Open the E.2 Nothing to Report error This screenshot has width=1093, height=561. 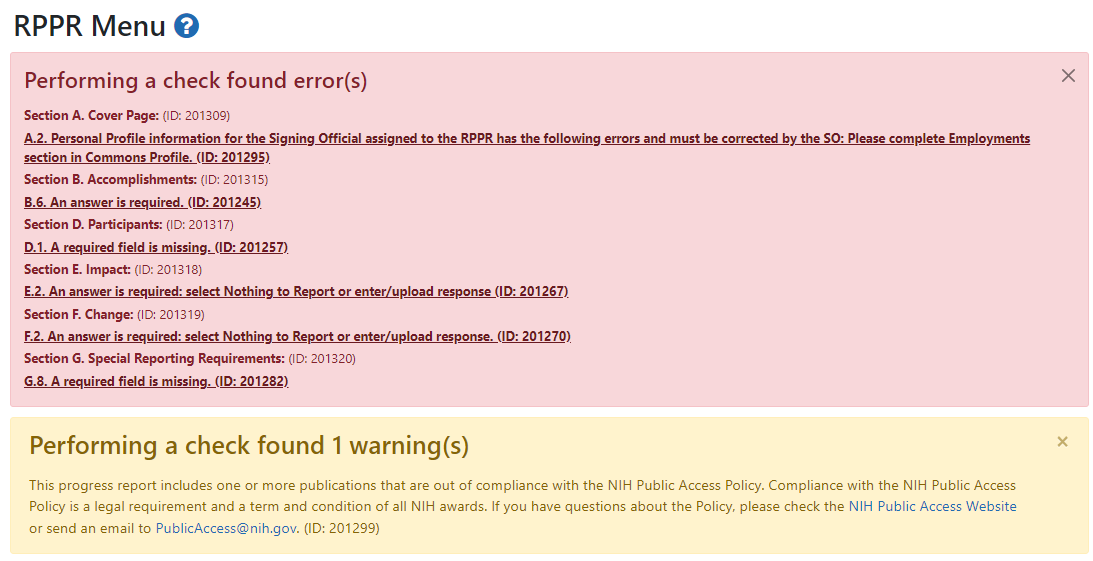pos(295,292)
